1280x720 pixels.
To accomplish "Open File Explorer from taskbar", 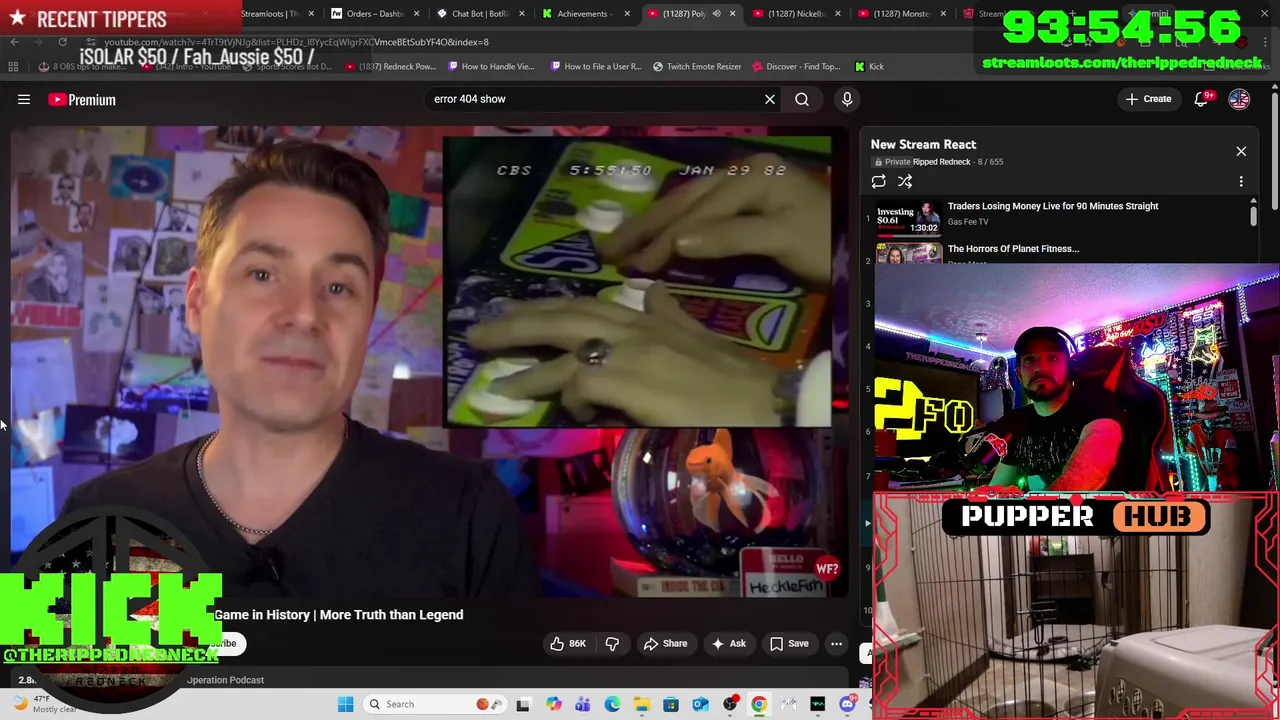I will click(x=641, y=704).
